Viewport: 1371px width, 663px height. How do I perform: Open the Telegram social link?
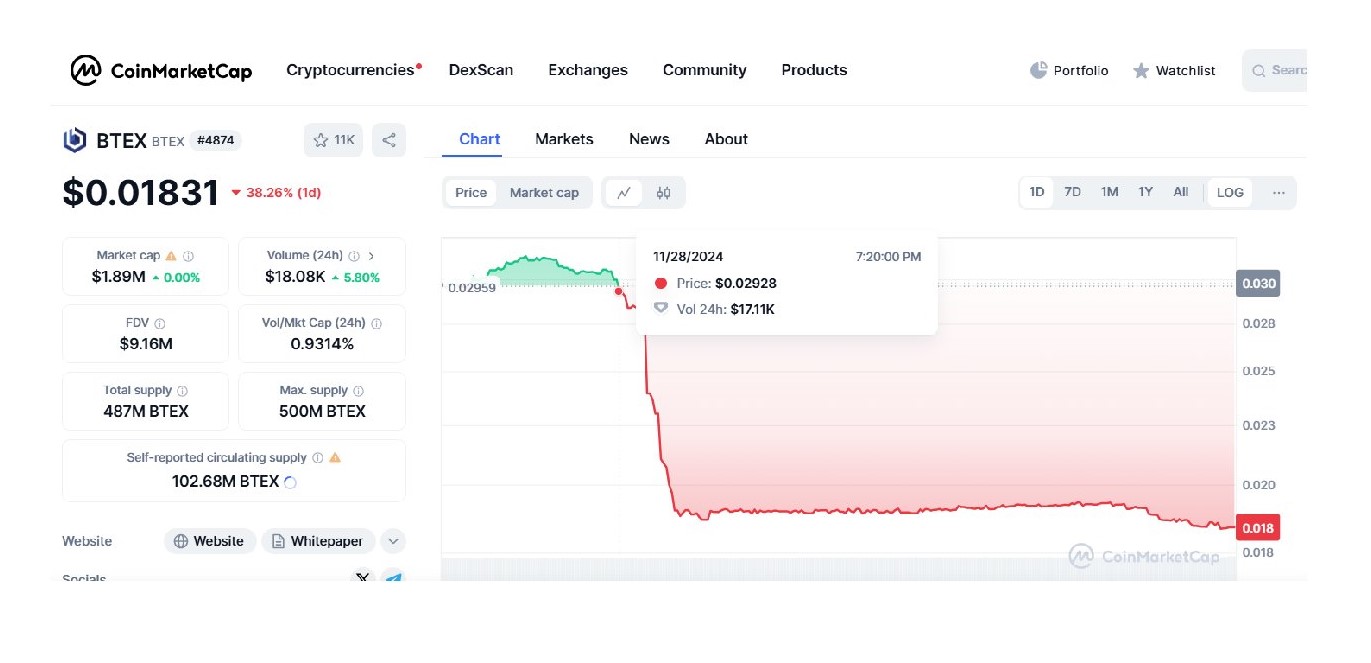coord(393,578)
